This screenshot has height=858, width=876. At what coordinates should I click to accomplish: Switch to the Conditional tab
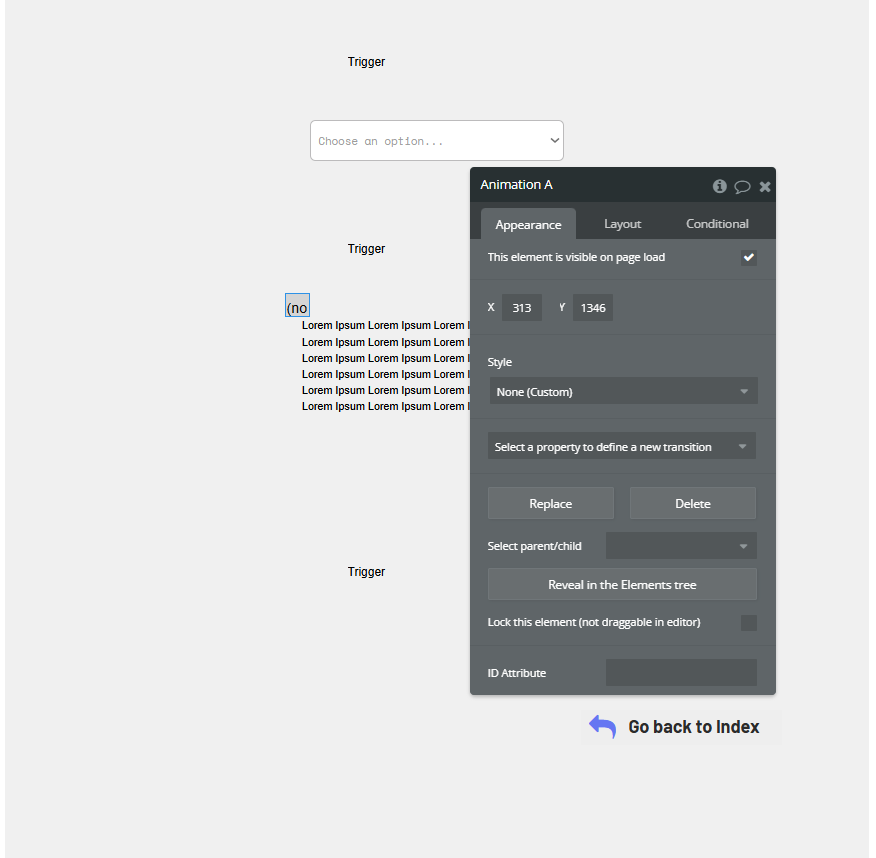[x=717, y=224]
